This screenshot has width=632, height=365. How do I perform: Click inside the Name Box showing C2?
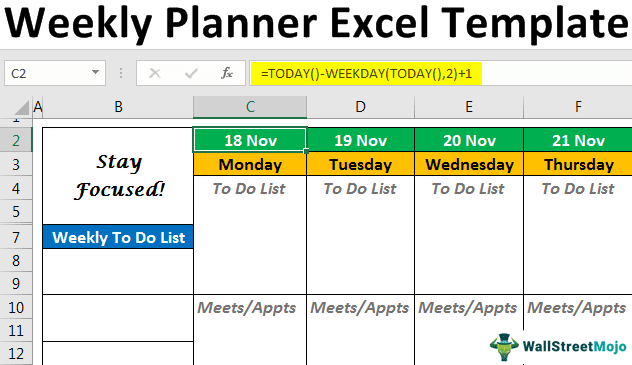click(x=47, y=73)
